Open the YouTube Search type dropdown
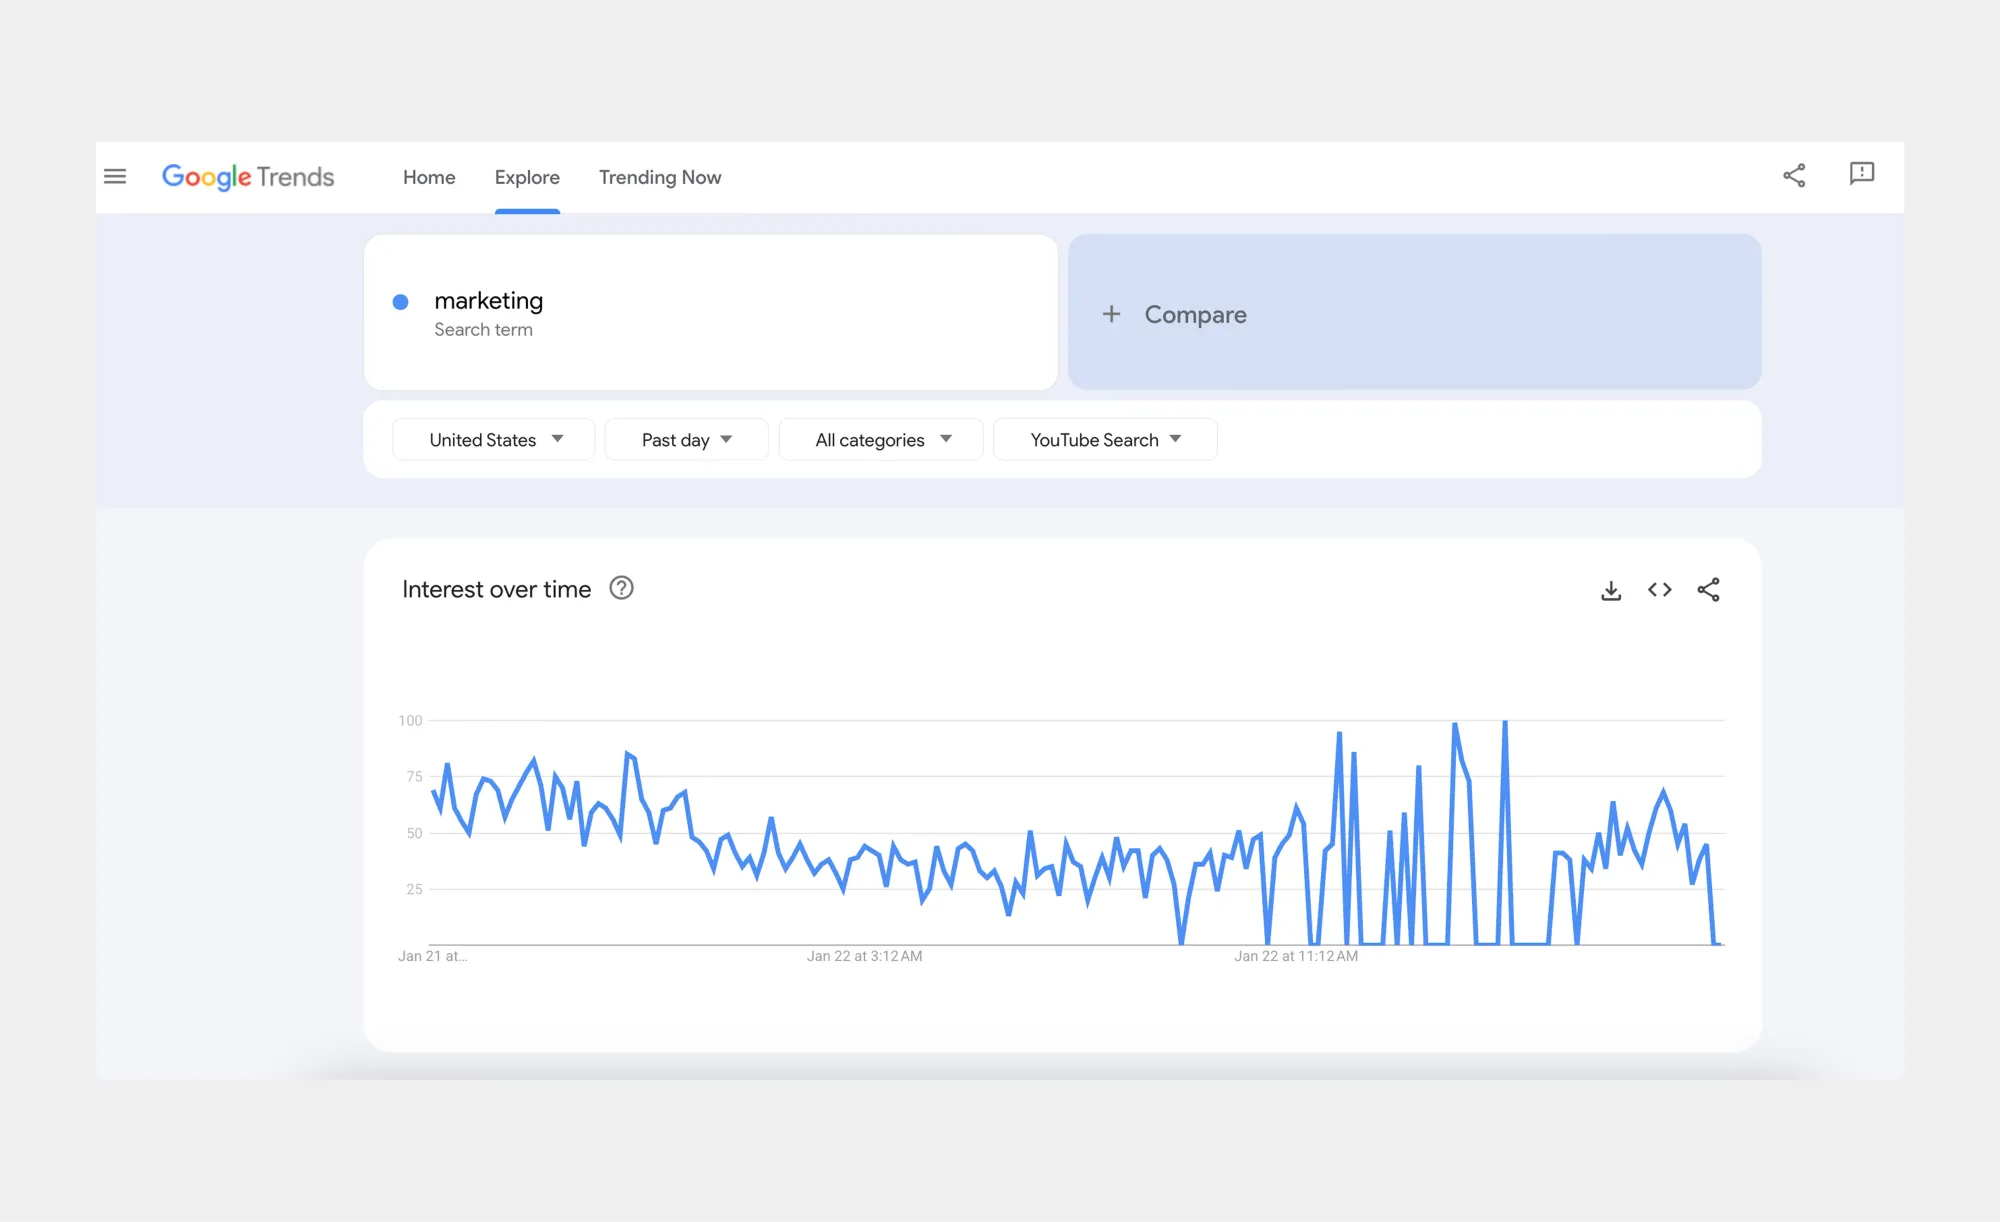This screenshot has height=1222, width=2000. pos(1104,440)
